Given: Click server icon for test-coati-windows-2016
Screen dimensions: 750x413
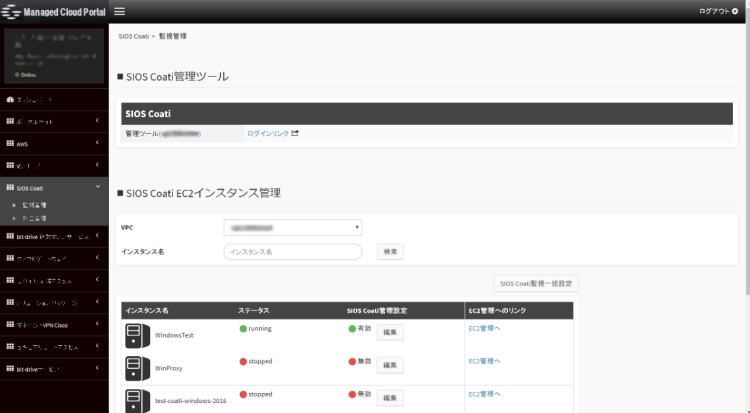Looking at the screenshot, I should point(137,401).
